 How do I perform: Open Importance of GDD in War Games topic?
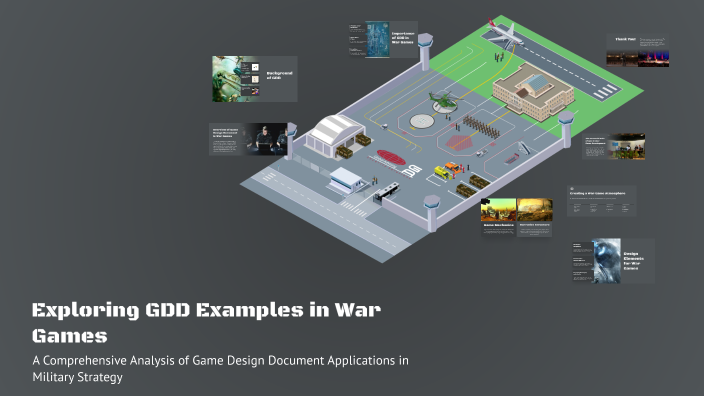[383, 39]
